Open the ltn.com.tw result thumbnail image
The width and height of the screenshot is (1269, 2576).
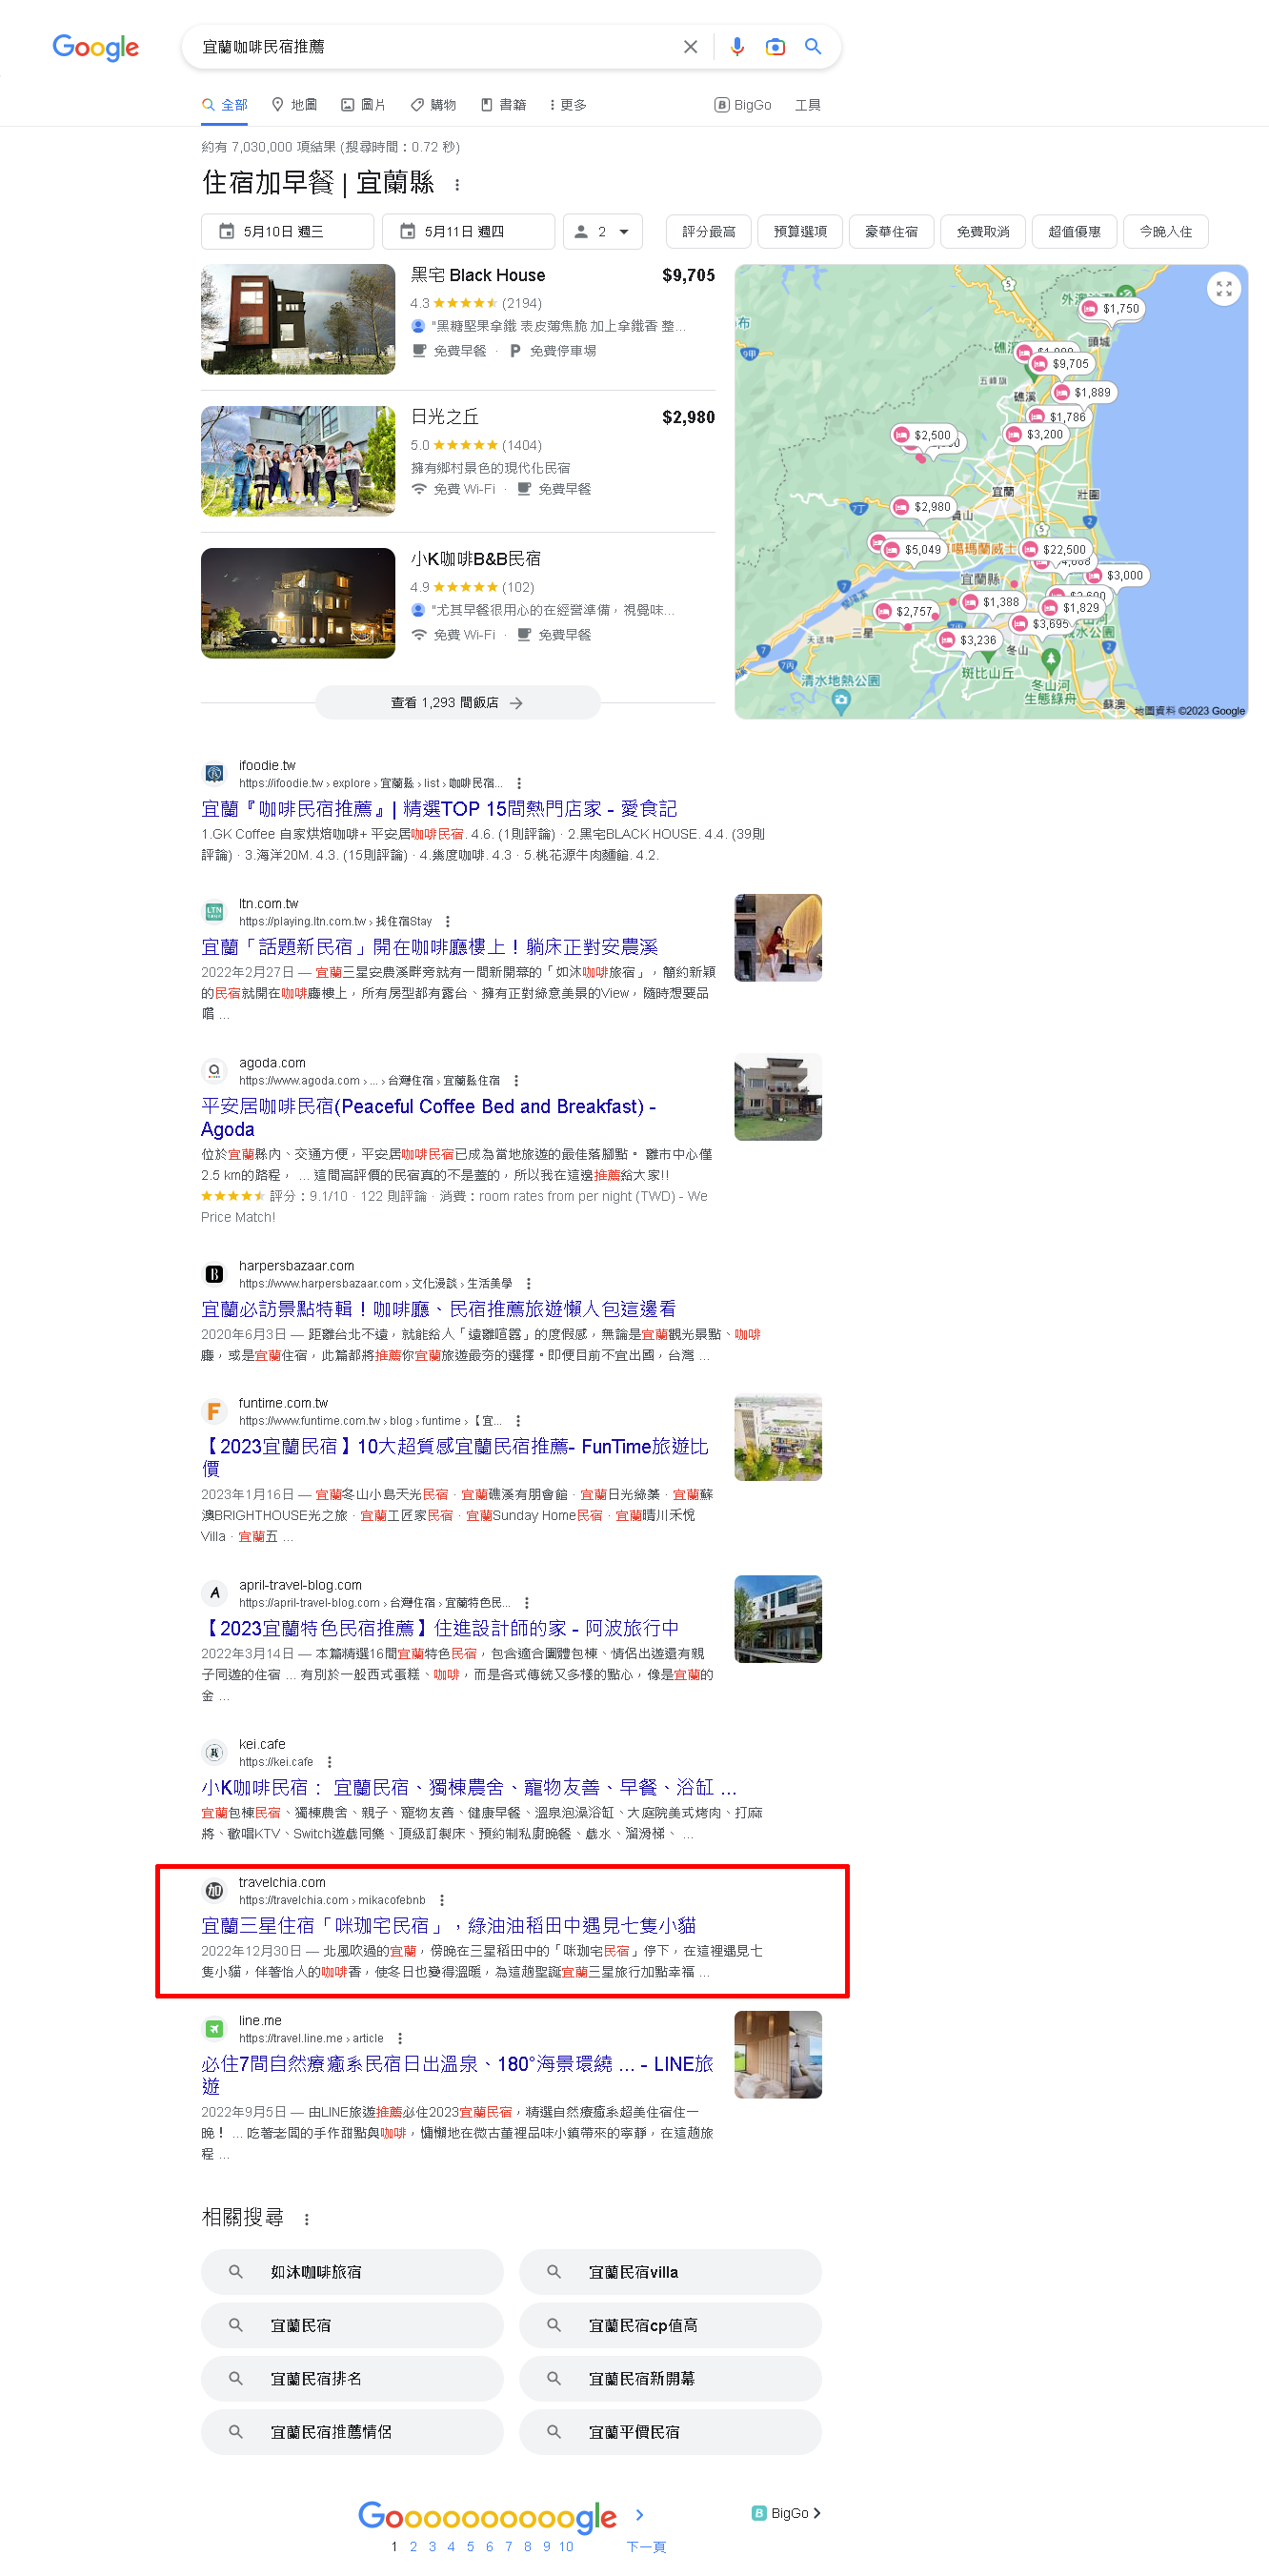point(778,938)
